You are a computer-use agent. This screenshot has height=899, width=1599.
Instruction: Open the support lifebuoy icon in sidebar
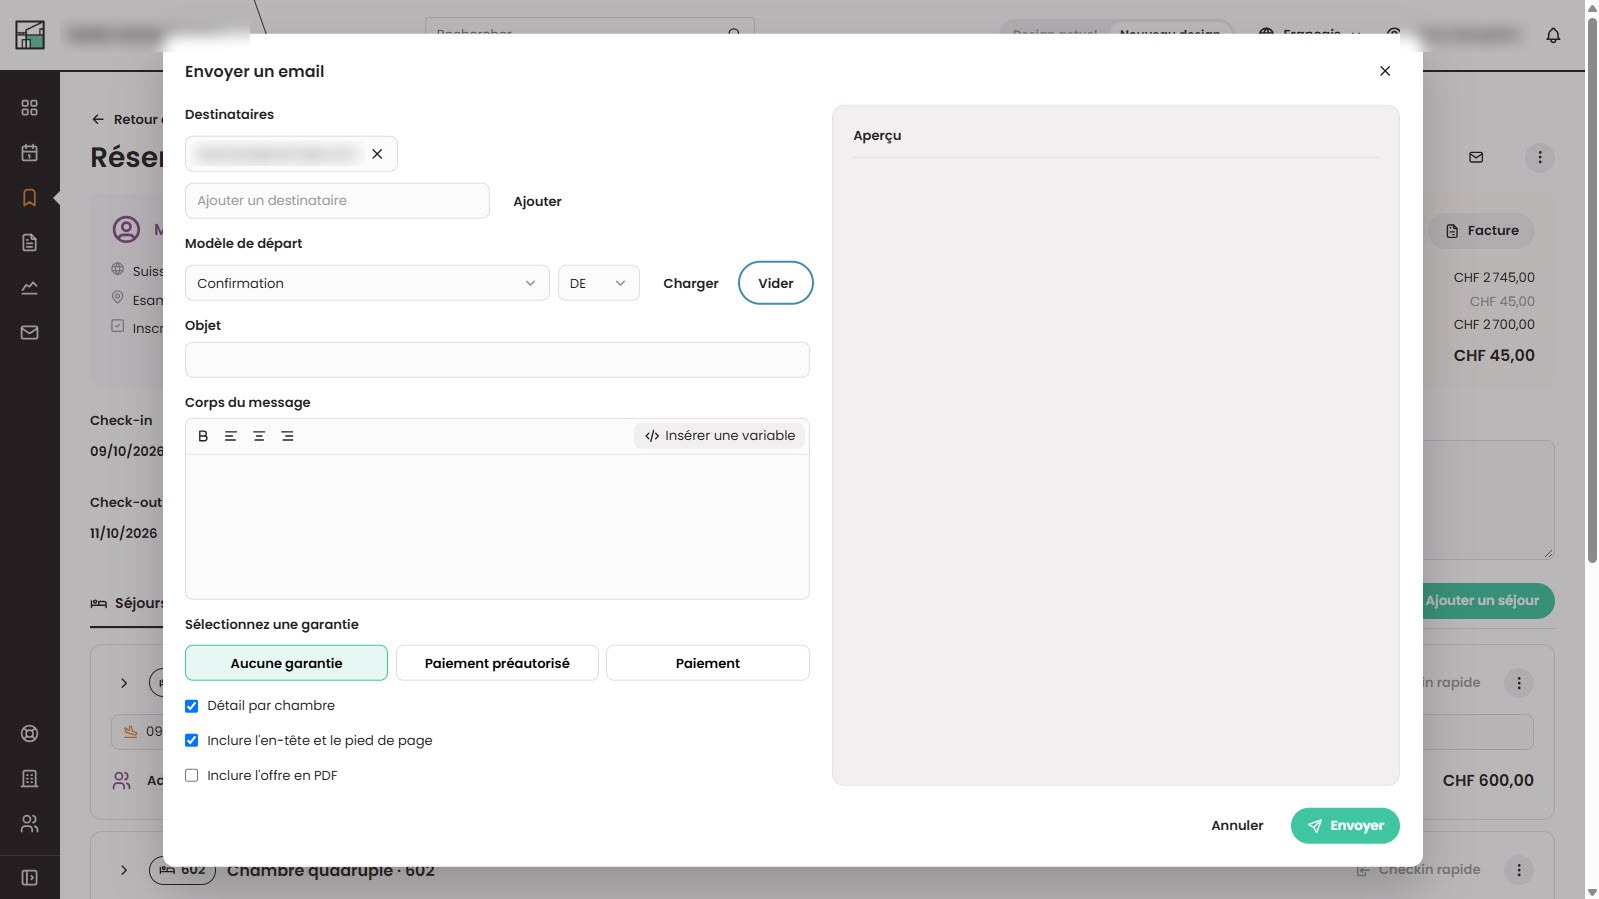[x=30, y=734]
